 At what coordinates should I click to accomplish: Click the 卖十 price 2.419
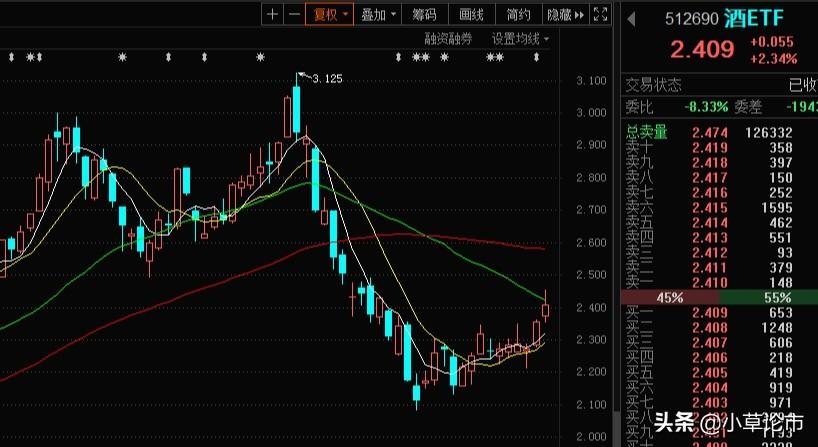tap(710, 148)
